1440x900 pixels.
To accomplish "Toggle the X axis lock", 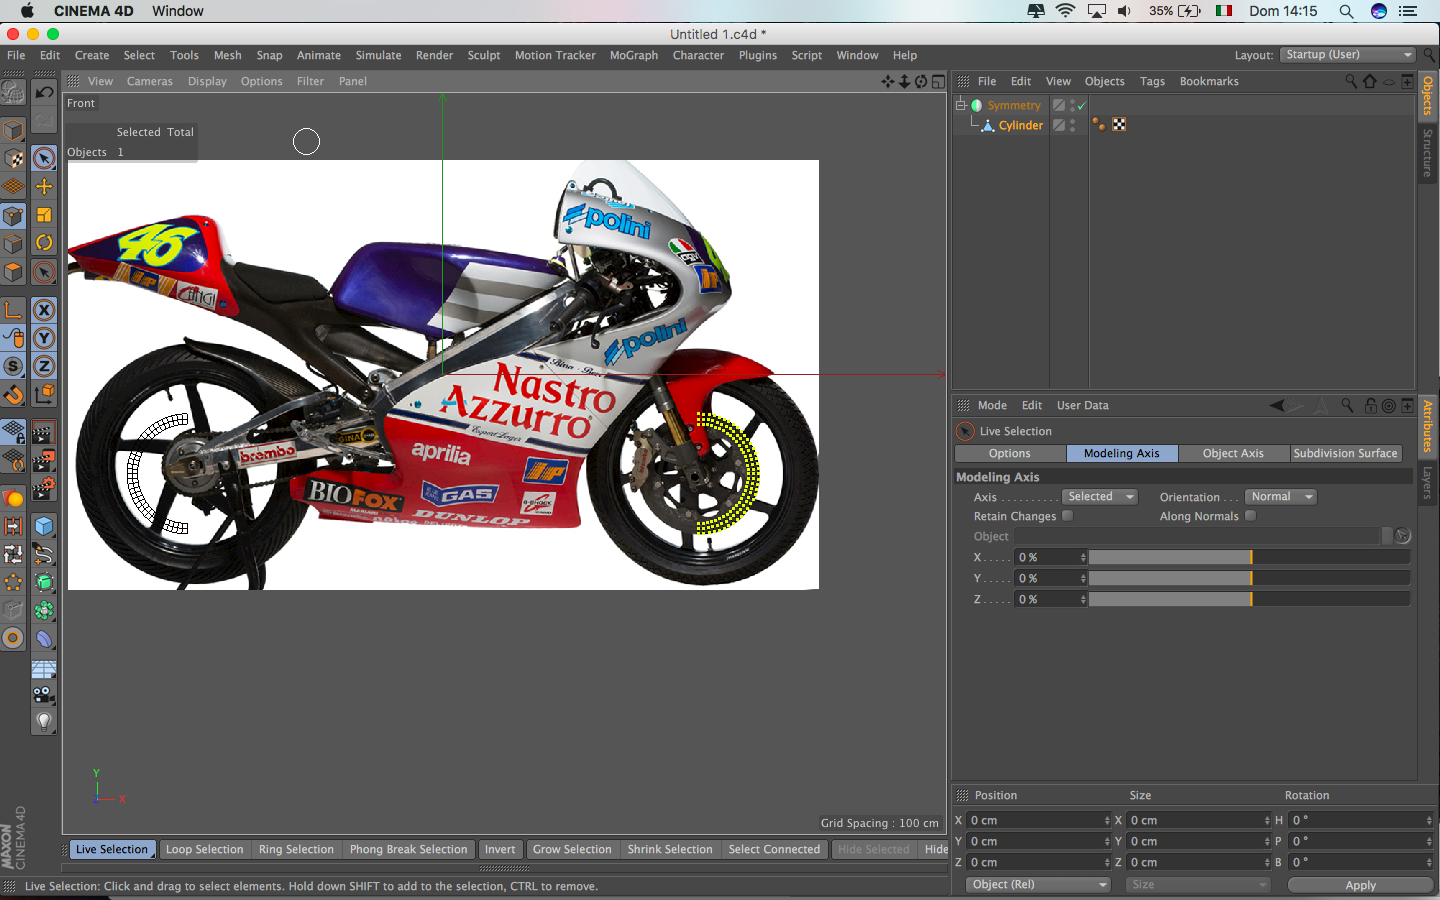I will click(44, 310).
